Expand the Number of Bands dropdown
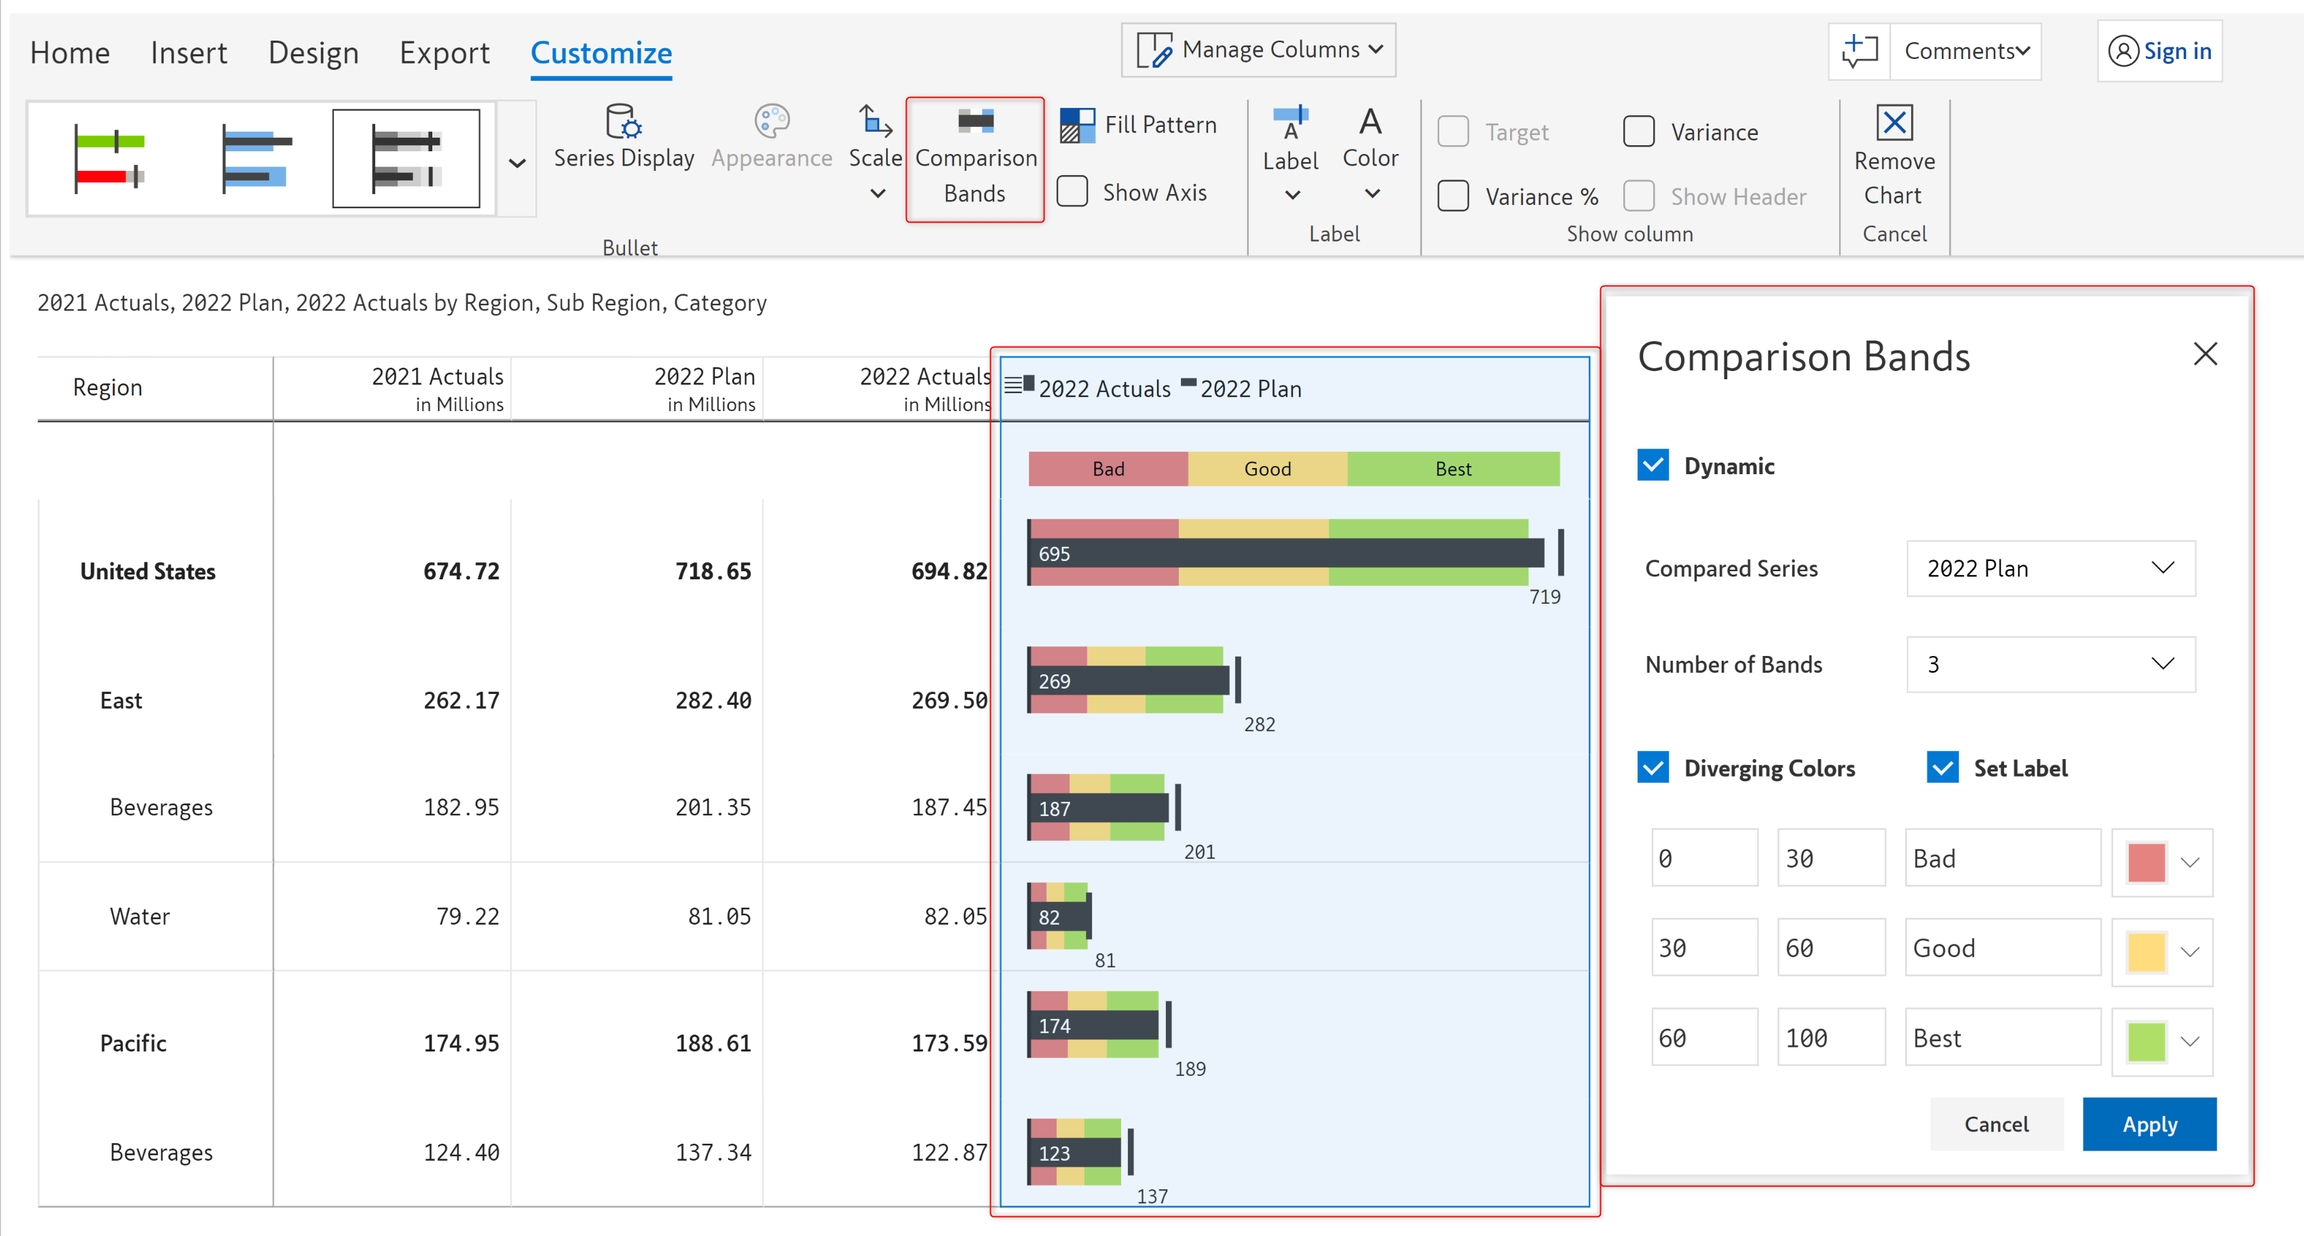Viewport: 2304px width, 1236px height. [2050, 664]
